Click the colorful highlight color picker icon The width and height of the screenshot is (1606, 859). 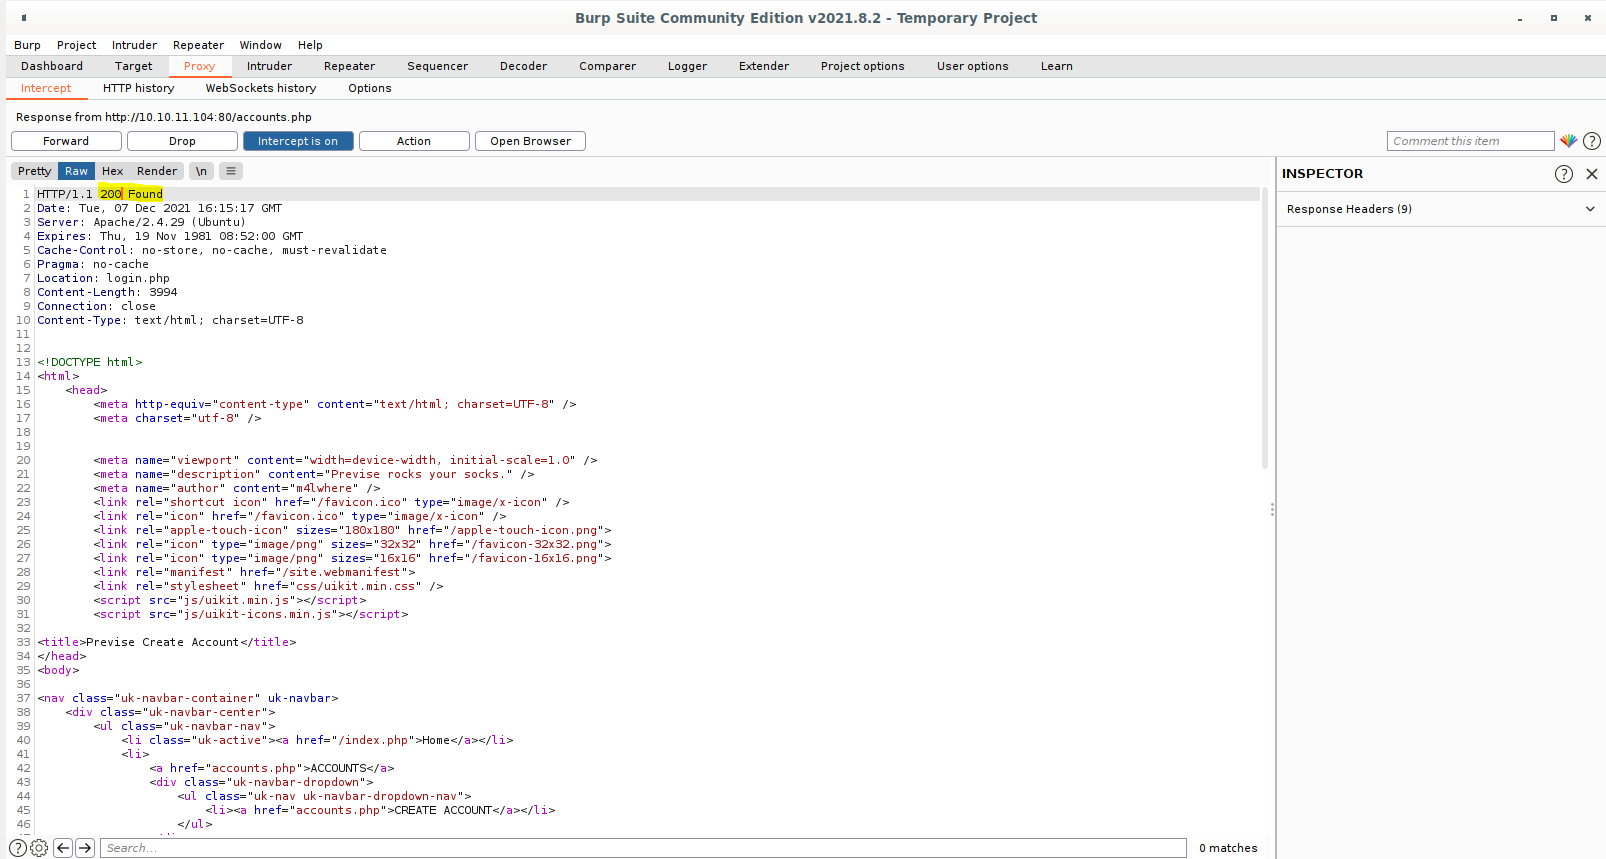(x=1568, y=141)
